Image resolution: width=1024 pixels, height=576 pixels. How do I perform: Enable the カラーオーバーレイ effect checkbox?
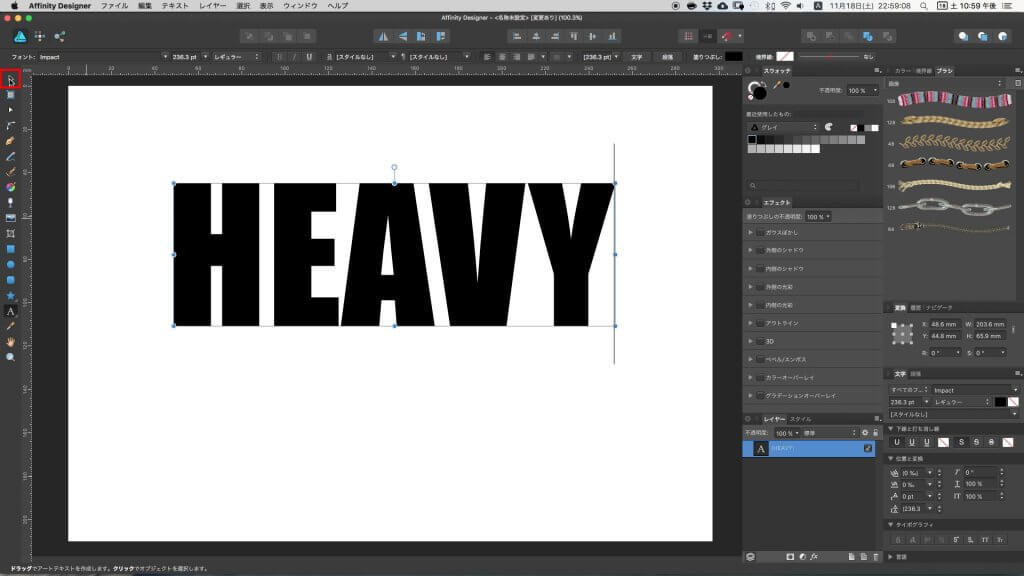point(760,377)
